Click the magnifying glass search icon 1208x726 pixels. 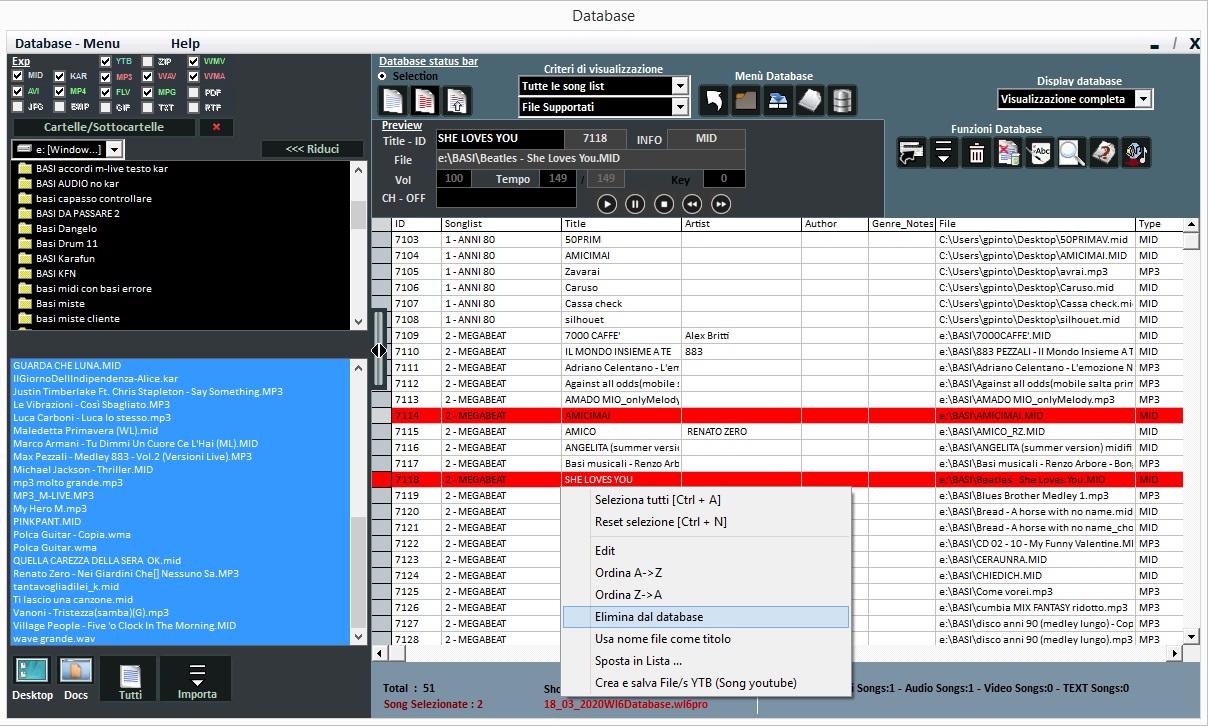(1072, 153)
